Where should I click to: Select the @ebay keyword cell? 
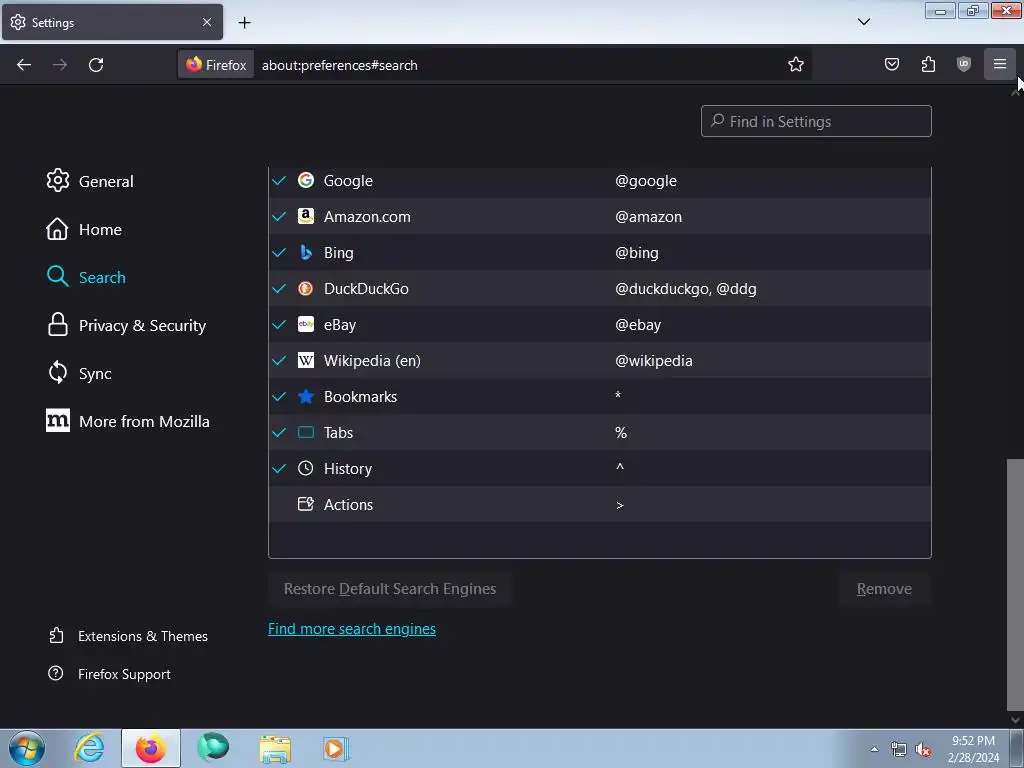638,325
